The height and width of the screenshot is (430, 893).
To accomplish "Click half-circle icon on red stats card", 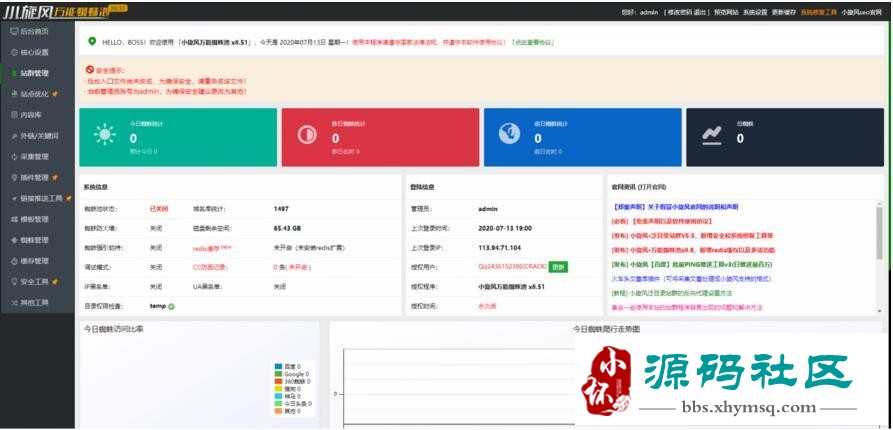I will click(308, 135).
